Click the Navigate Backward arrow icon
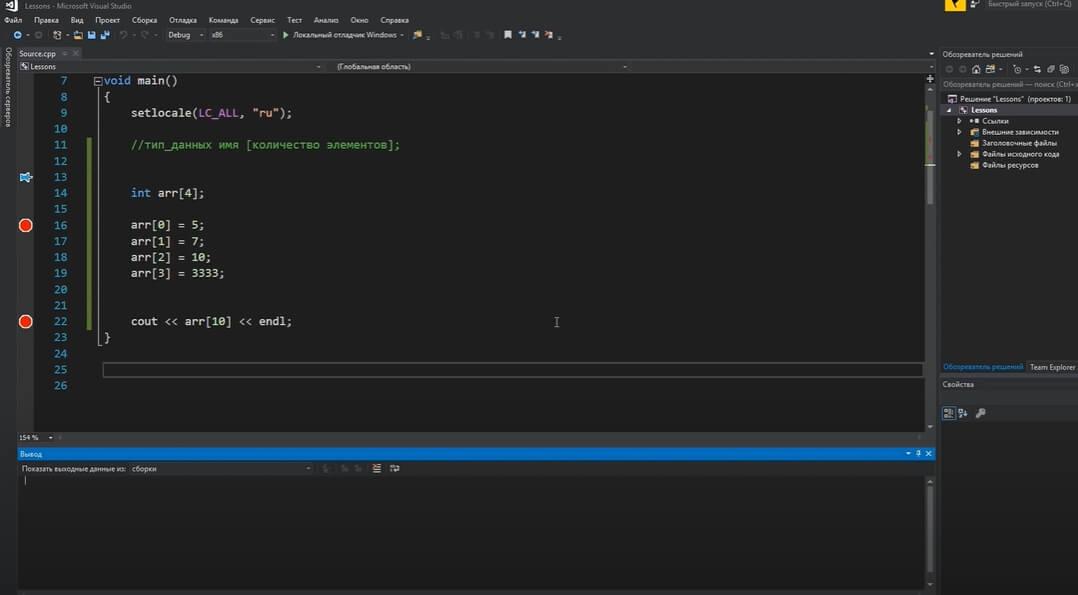The image size is (1078, 595). pyautogui.click(x=17, y=35)
